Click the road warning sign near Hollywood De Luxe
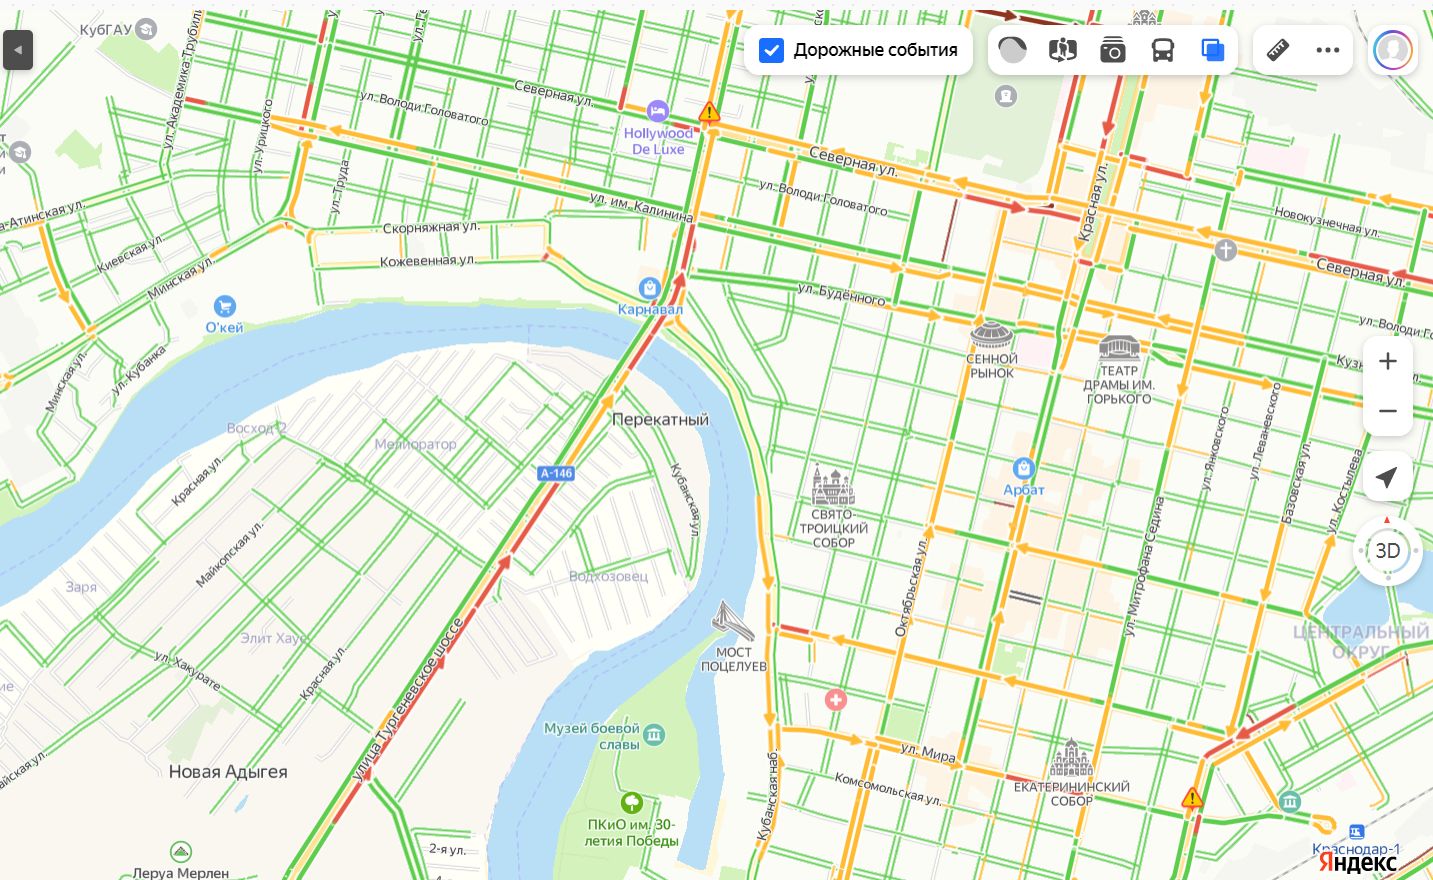 tap(709, 112)
